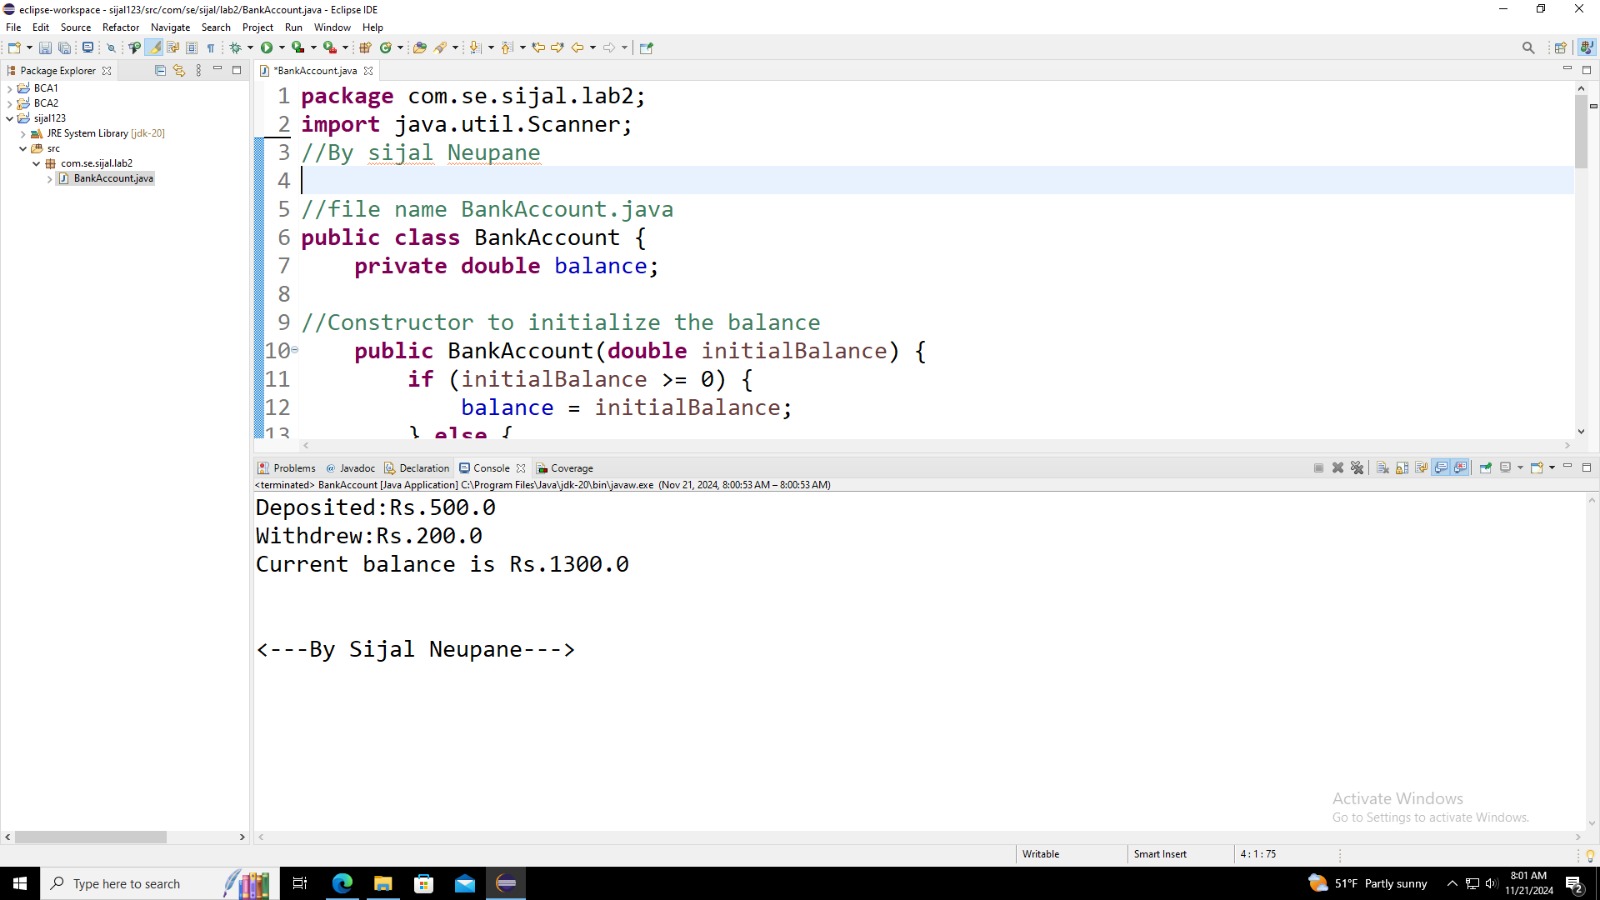1600x900 pixels.
Task: Remove launch with the console X icon
Action: click(1338, 467)
